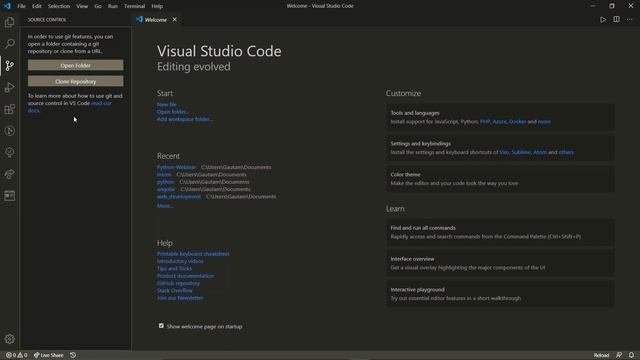Open Find and run all commands card

click(500, 232)
